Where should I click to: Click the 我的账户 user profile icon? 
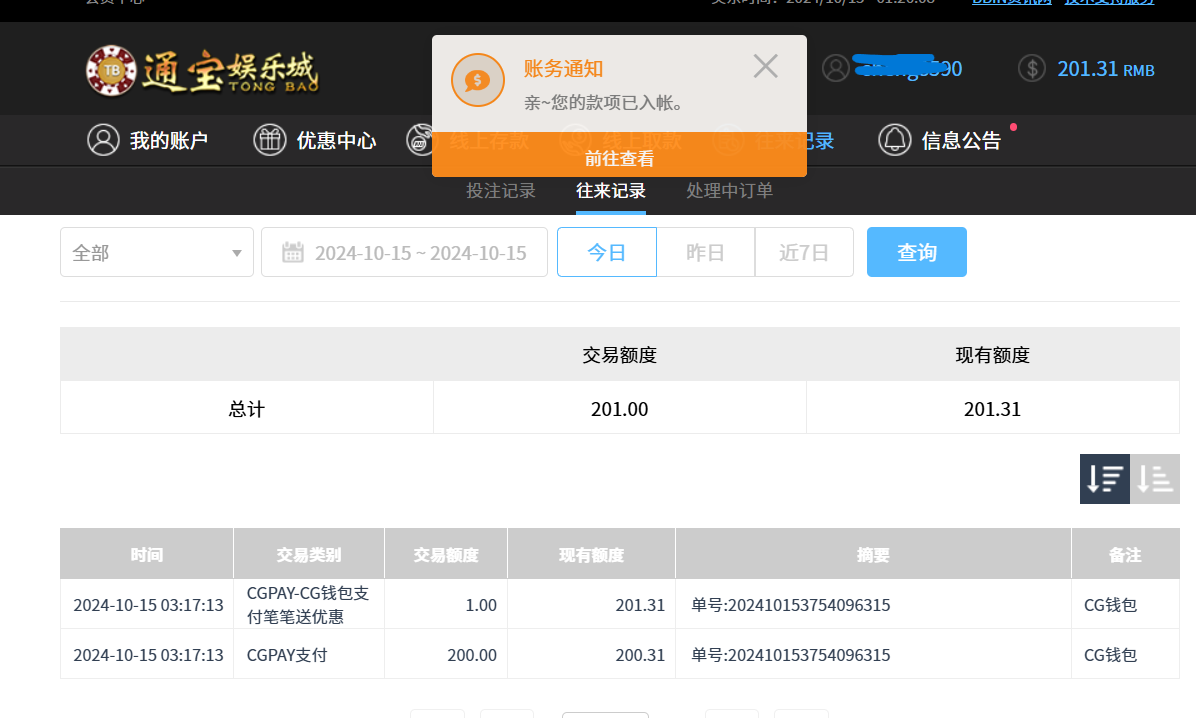click(103, 140)
